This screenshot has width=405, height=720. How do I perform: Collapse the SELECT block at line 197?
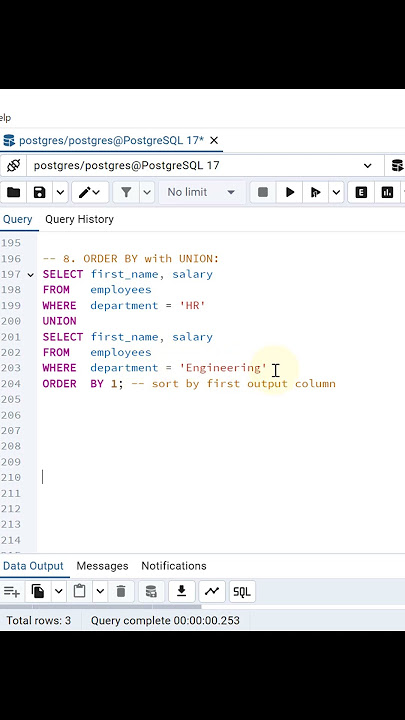pyautogui.click(x=30, y=275)
